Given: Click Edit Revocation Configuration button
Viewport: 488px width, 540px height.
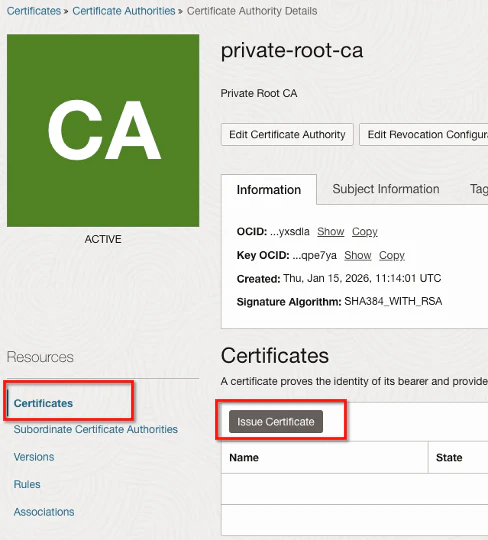Looking at the screenshot, I should coord(424,135).
